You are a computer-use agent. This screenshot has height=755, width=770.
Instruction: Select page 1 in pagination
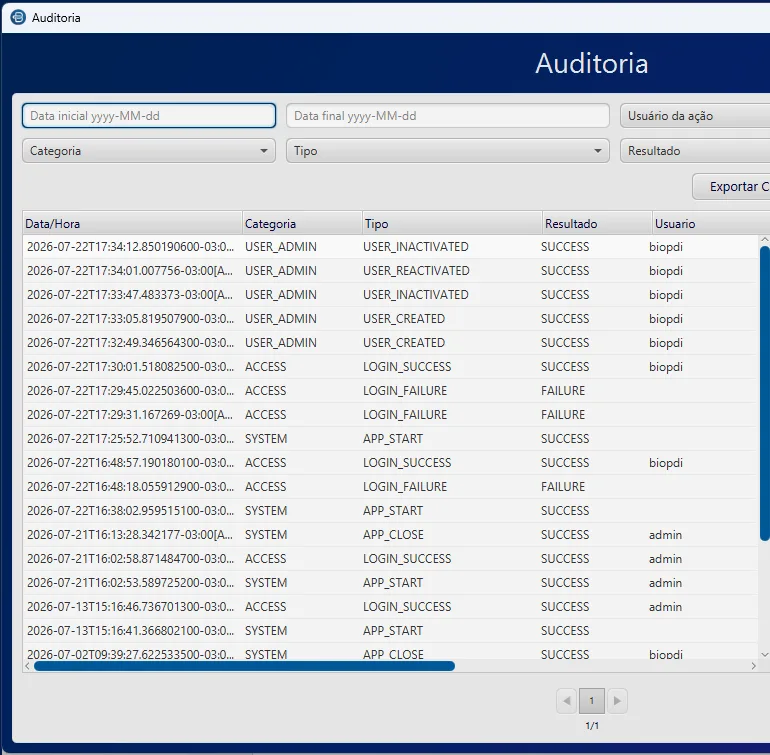(592, 701)
